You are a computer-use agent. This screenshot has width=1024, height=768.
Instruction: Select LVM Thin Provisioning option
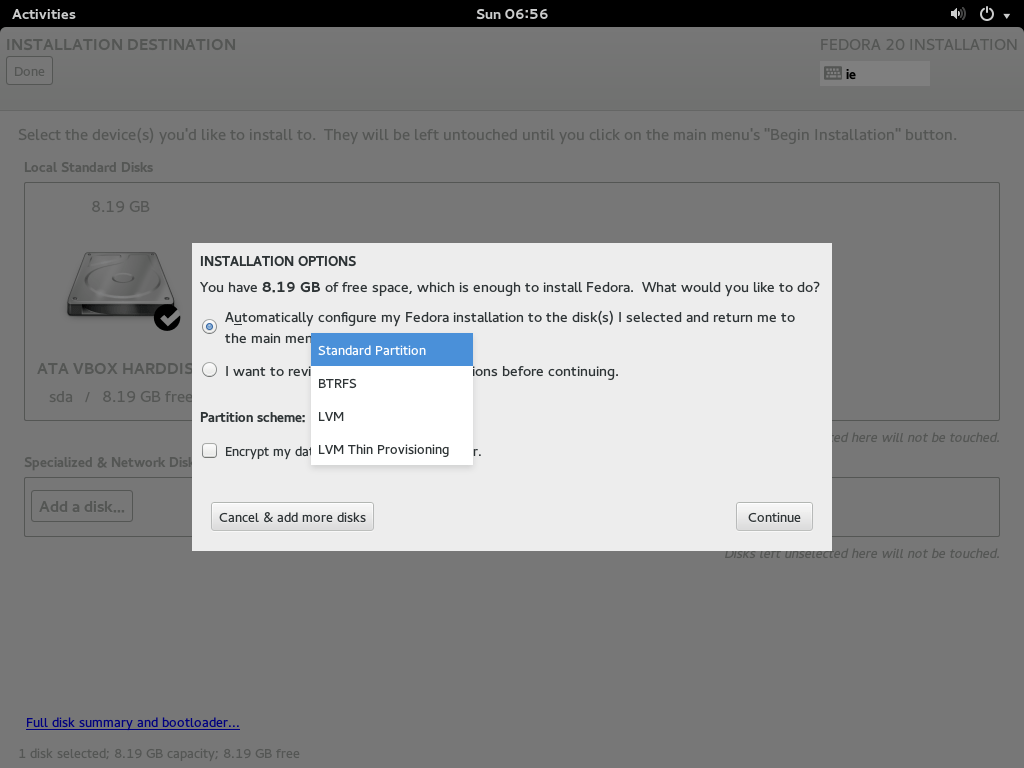(392, 449)
